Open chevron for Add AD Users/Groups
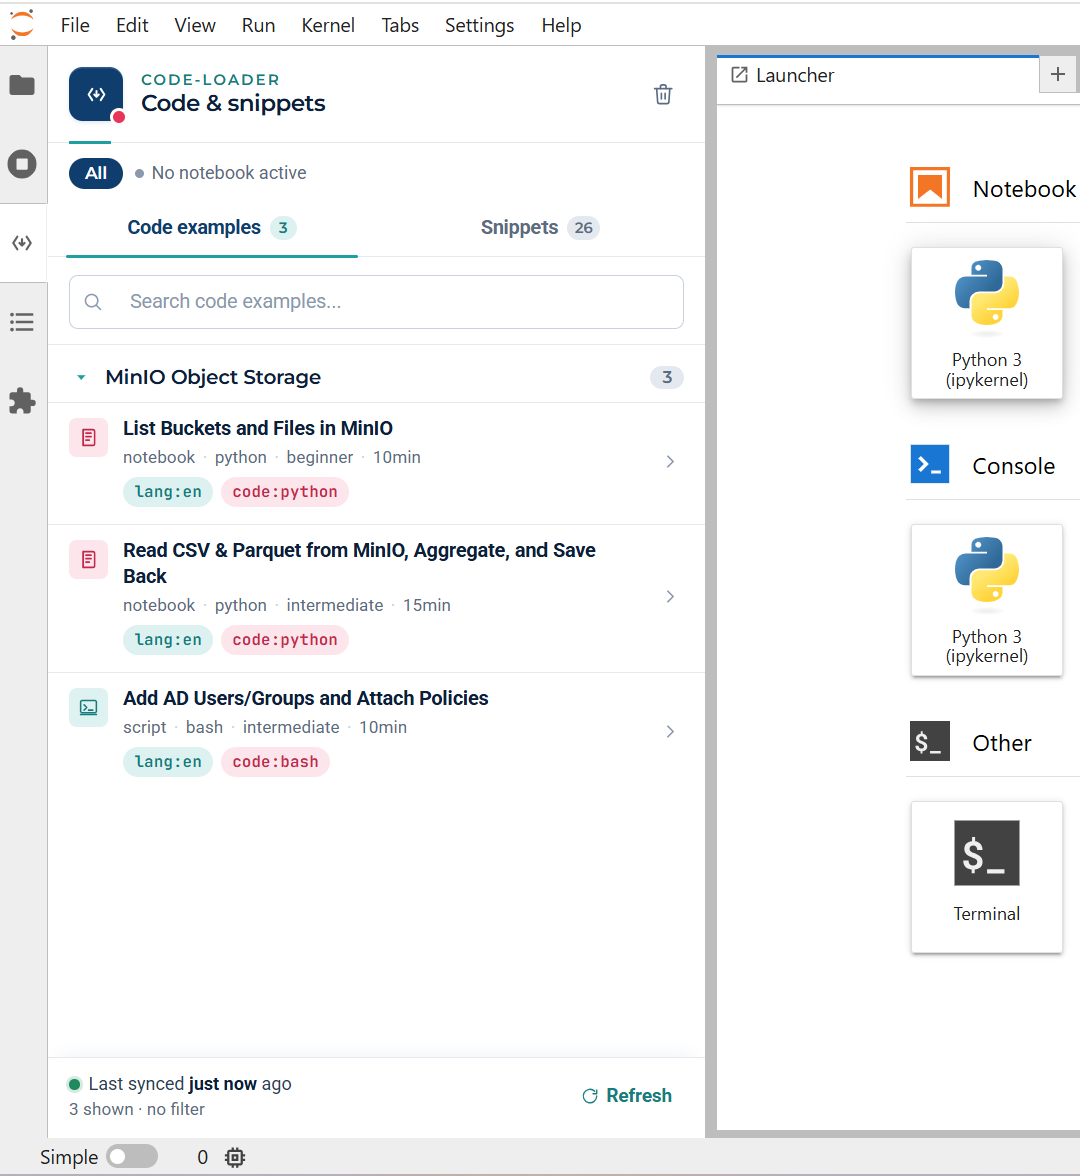The image size is (1080, 1176). 670,731
